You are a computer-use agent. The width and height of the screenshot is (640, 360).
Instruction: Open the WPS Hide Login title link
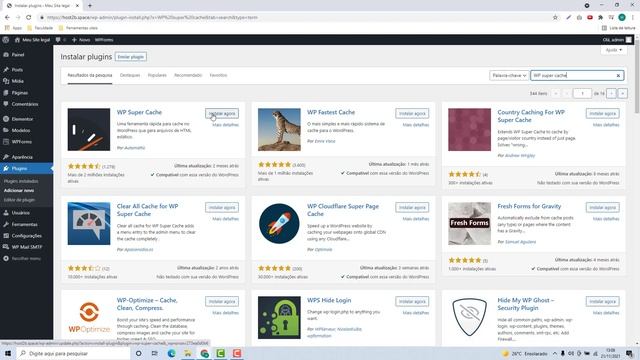(329, 300)
